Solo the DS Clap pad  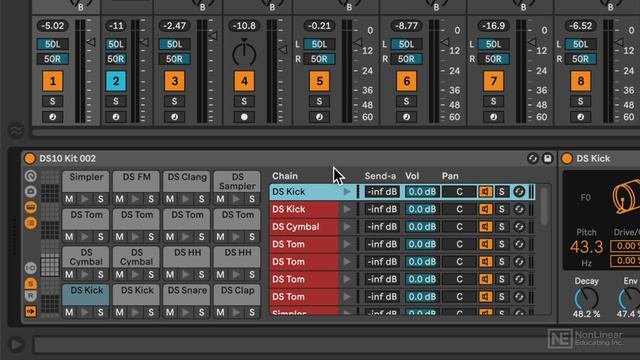(252, 313)
